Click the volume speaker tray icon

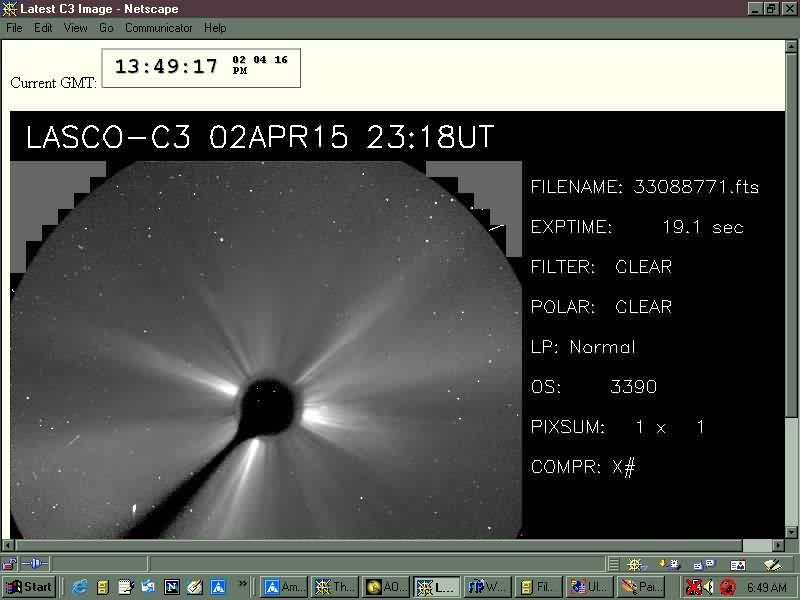pos(709,587)
